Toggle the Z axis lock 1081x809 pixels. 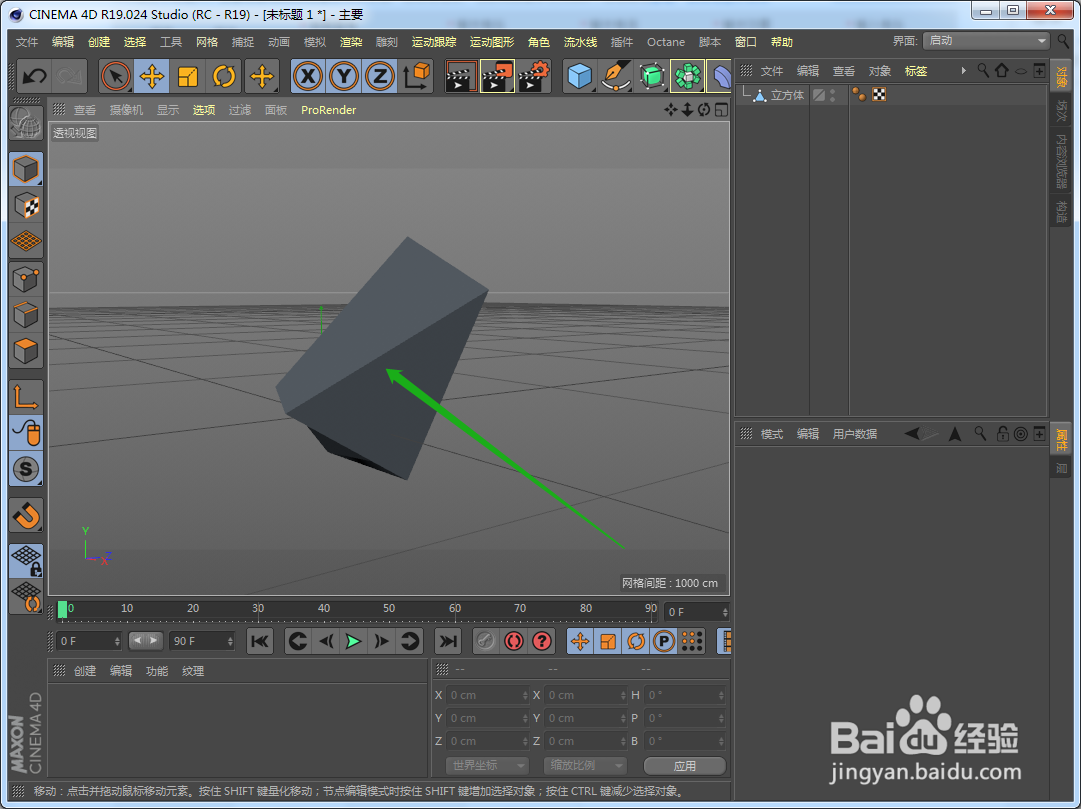(379, 76)
